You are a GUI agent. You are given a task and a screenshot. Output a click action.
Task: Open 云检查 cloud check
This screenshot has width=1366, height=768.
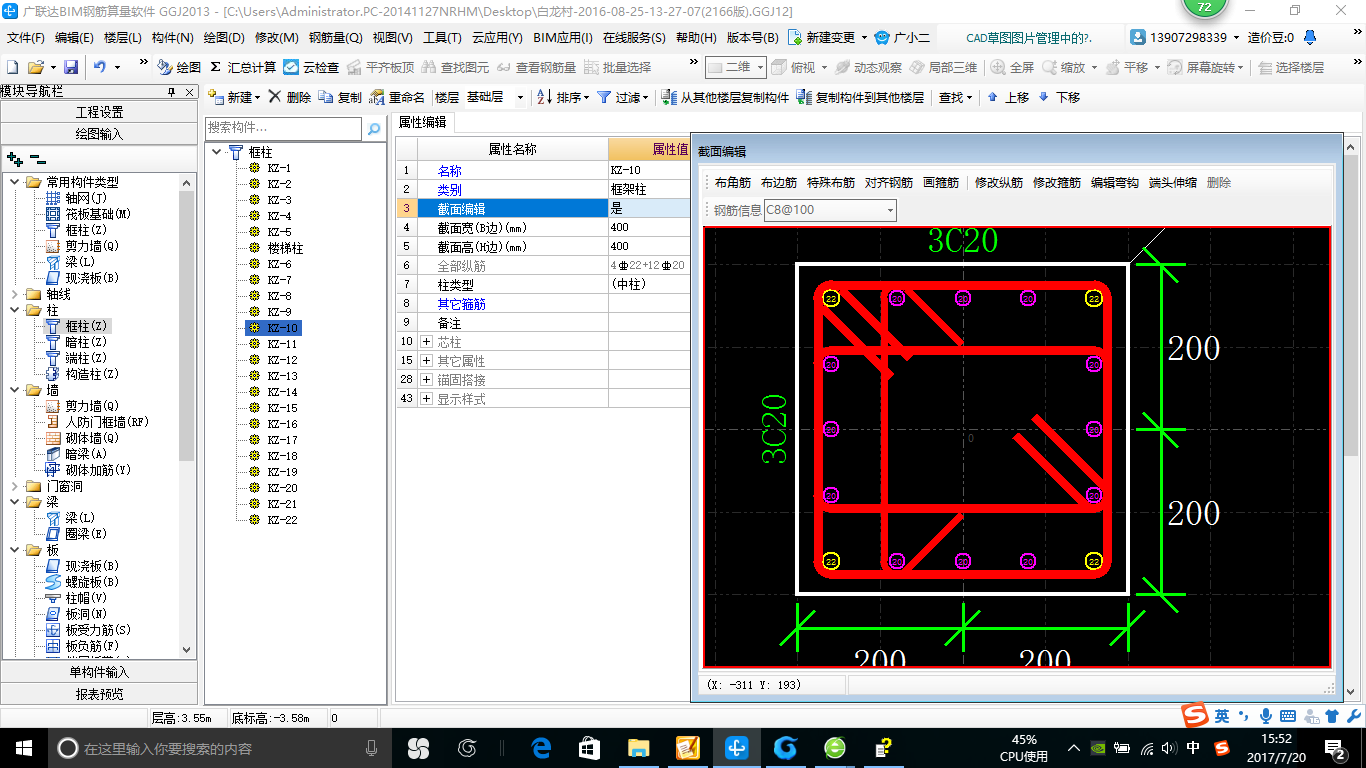coord(311,67)
